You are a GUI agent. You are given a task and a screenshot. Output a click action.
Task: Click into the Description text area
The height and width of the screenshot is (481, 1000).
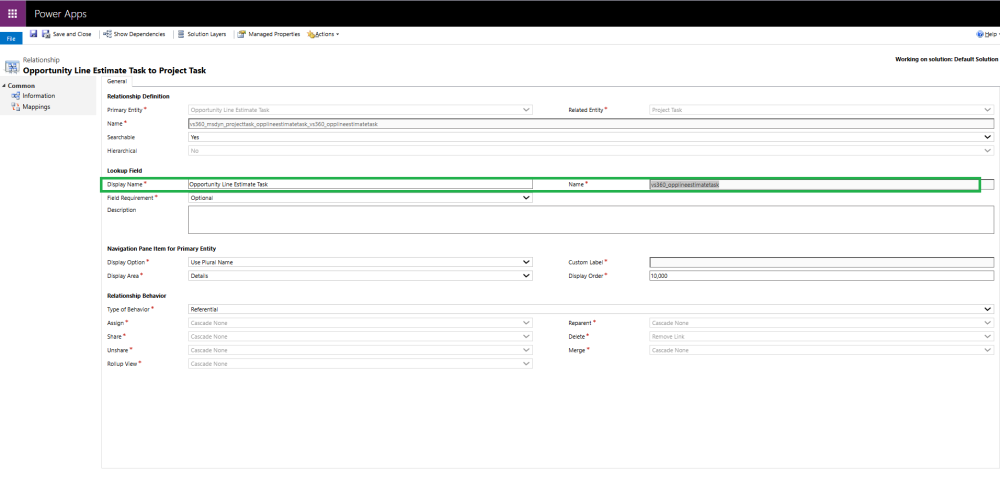tap(591, 219)
